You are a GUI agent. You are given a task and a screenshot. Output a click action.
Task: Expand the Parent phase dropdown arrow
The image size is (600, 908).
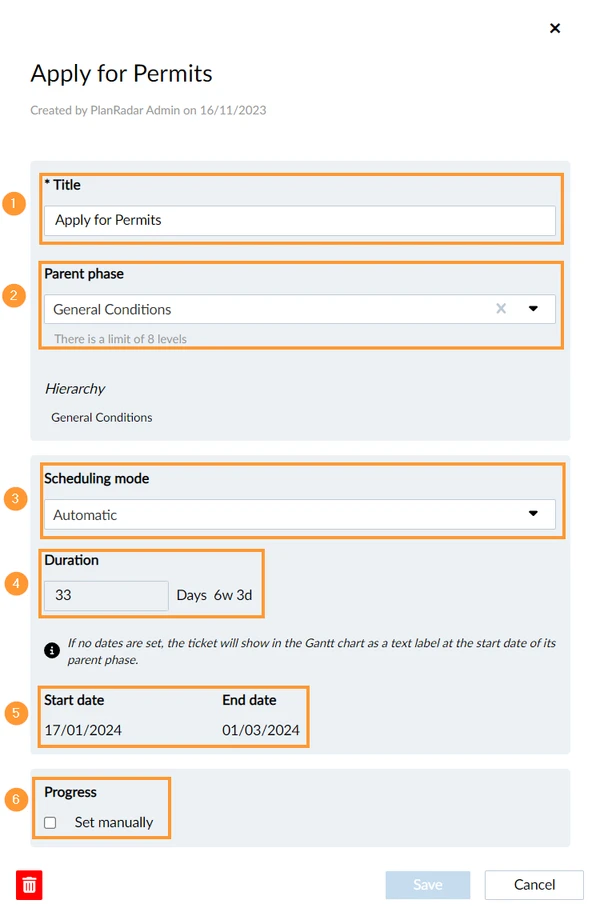(533, 309)
